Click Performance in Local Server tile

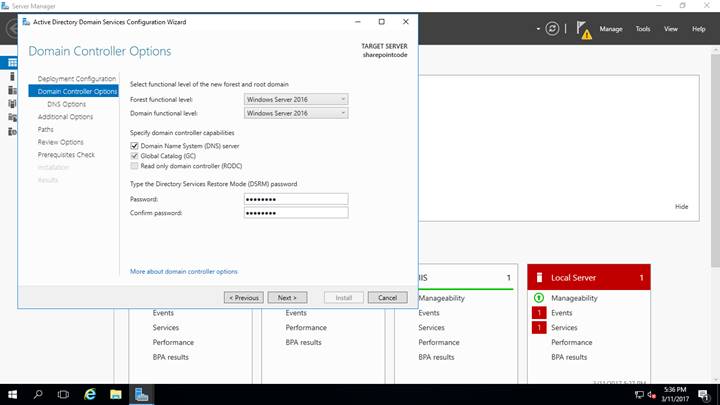tap(572, 342)
